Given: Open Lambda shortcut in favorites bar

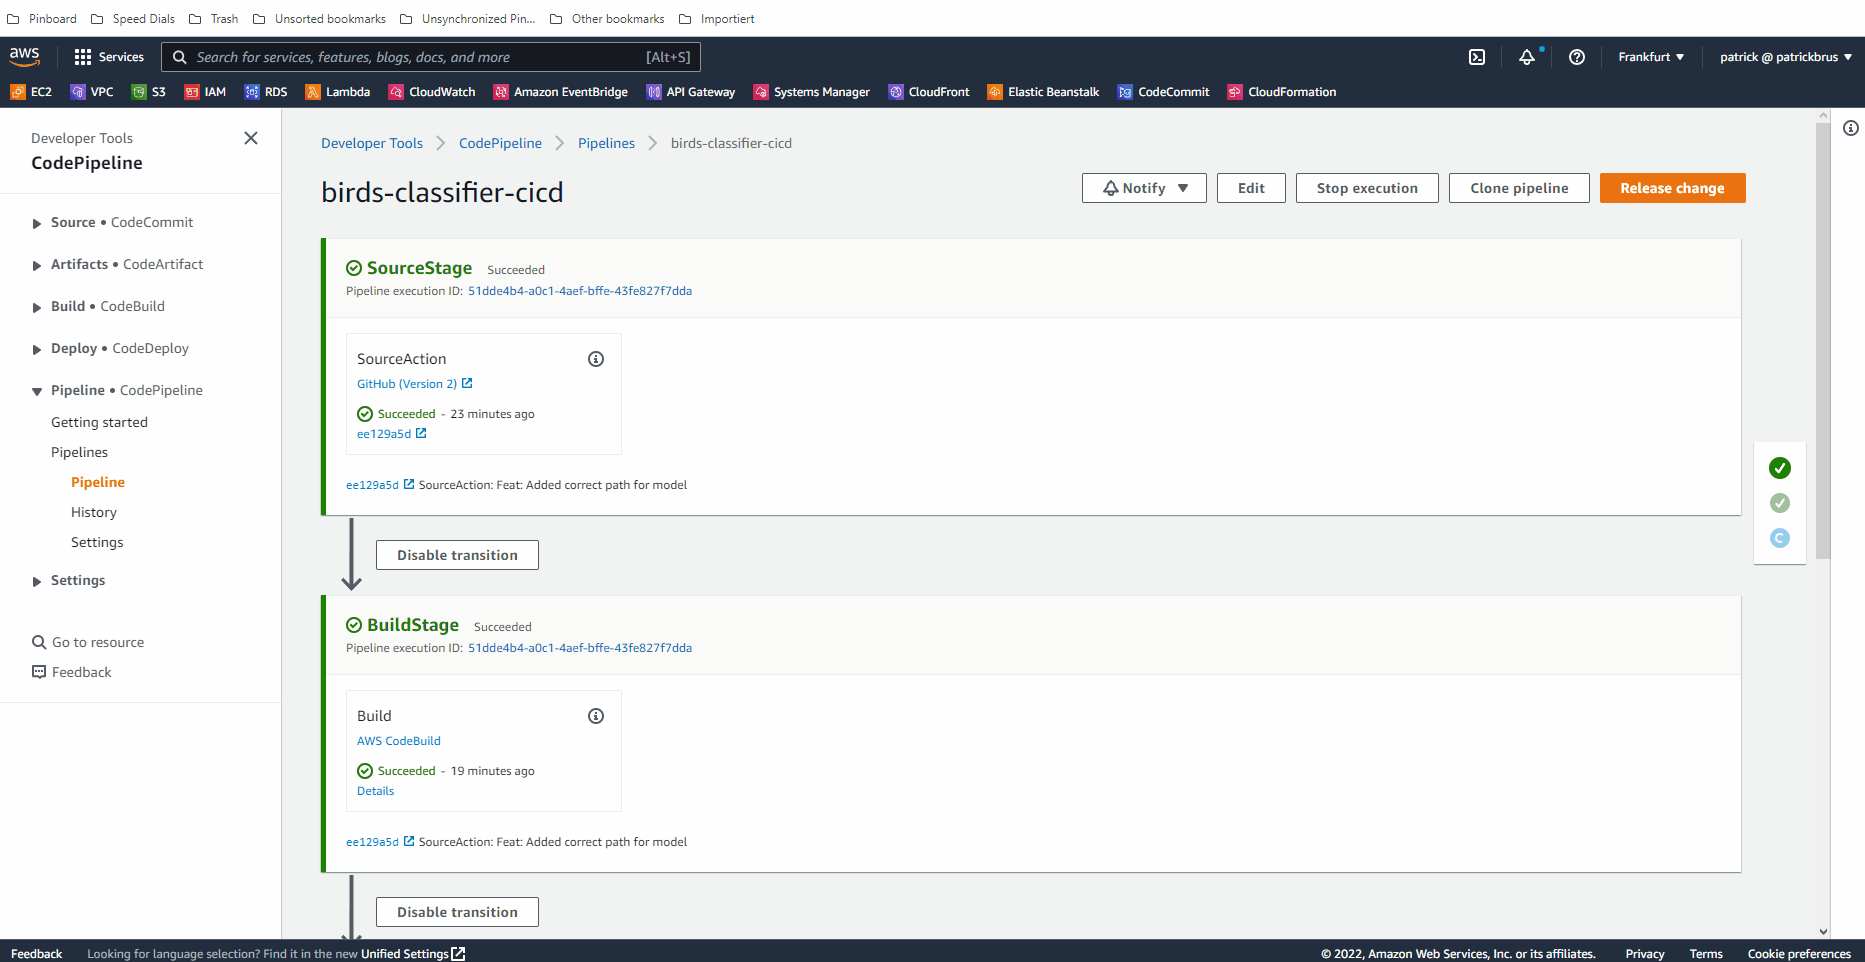Looking at the screenshot, I should click(x=338, y=92).
